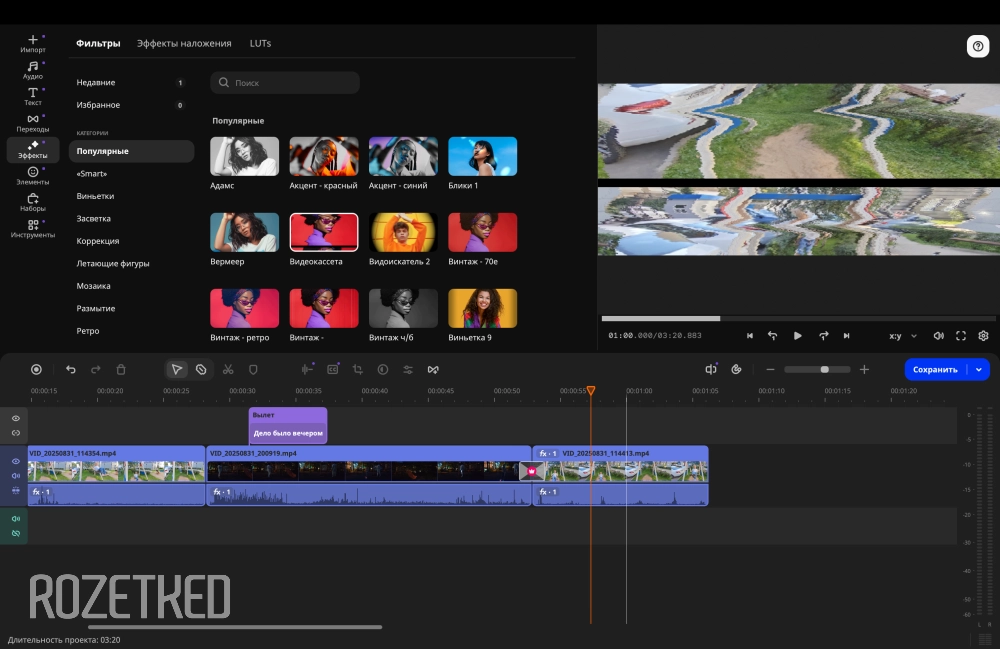The height and width of the screenshot is (649, 1000).
Task: Hide the title track using its eye icon
Action: pos(15,418)
